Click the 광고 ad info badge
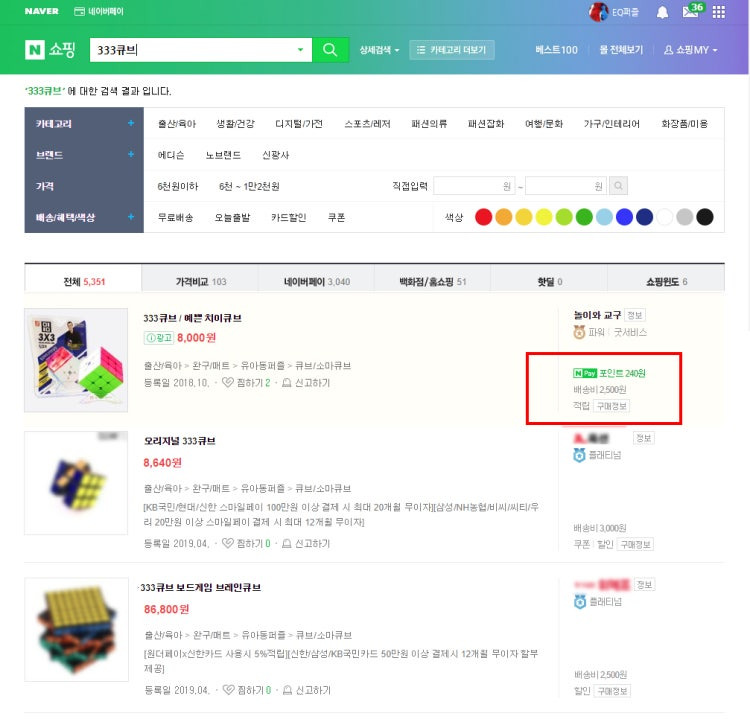The image size is (750, 719). [158, 338]
